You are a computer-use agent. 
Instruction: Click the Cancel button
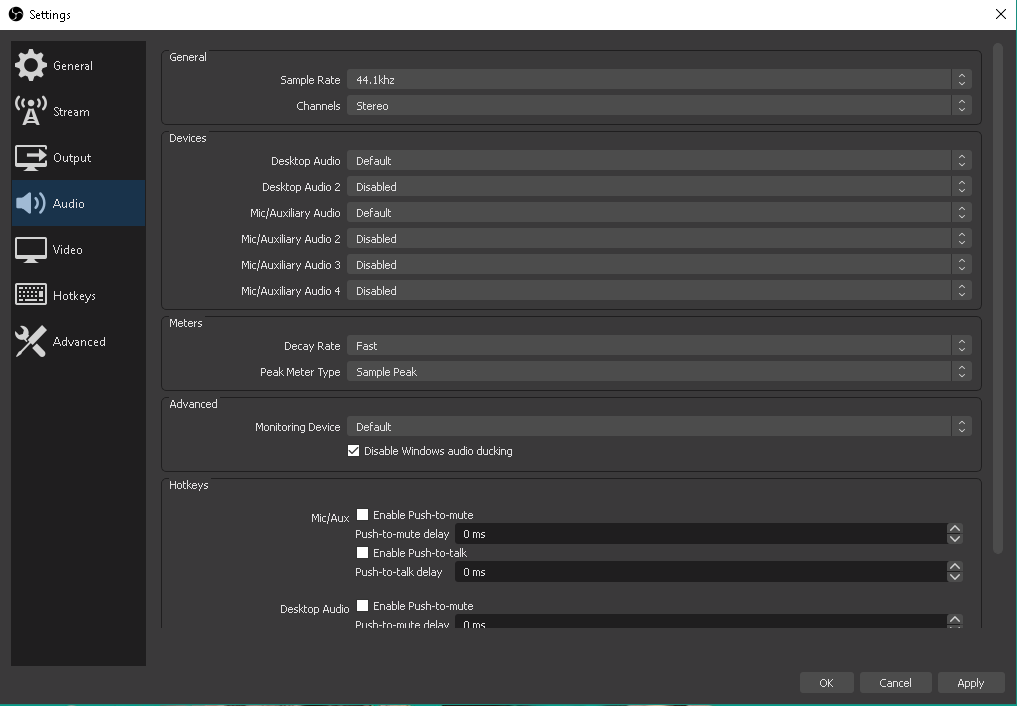click(895, 683)
